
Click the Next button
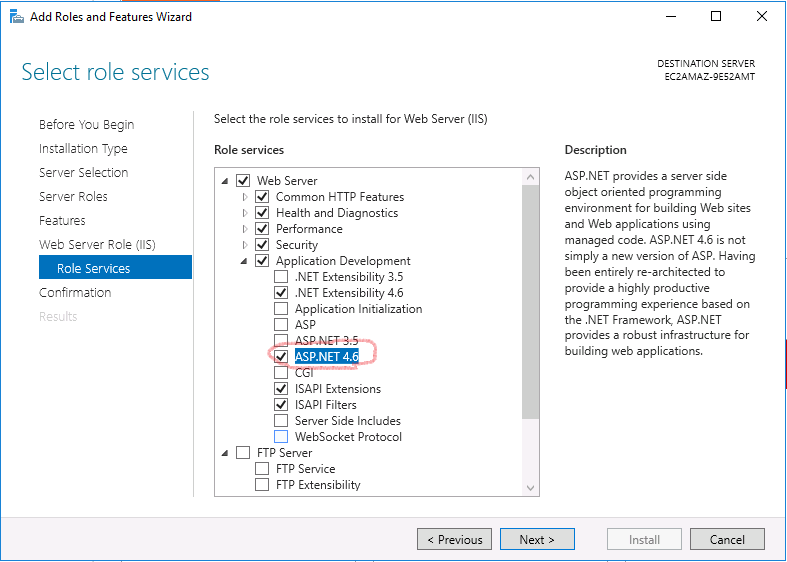pyautogui.click(x=537, y=540)
